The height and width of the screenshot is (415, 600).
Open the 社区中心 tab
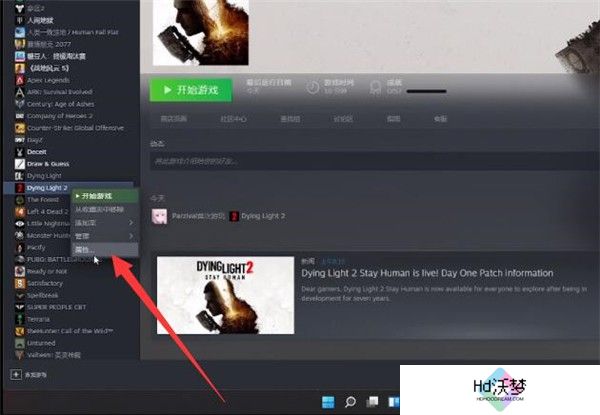coord(233,119)
